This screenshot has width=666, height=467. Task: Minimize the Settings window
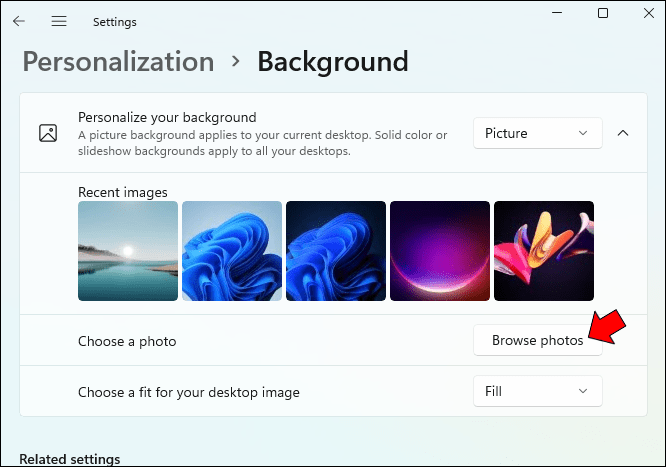tap(556, 13)
